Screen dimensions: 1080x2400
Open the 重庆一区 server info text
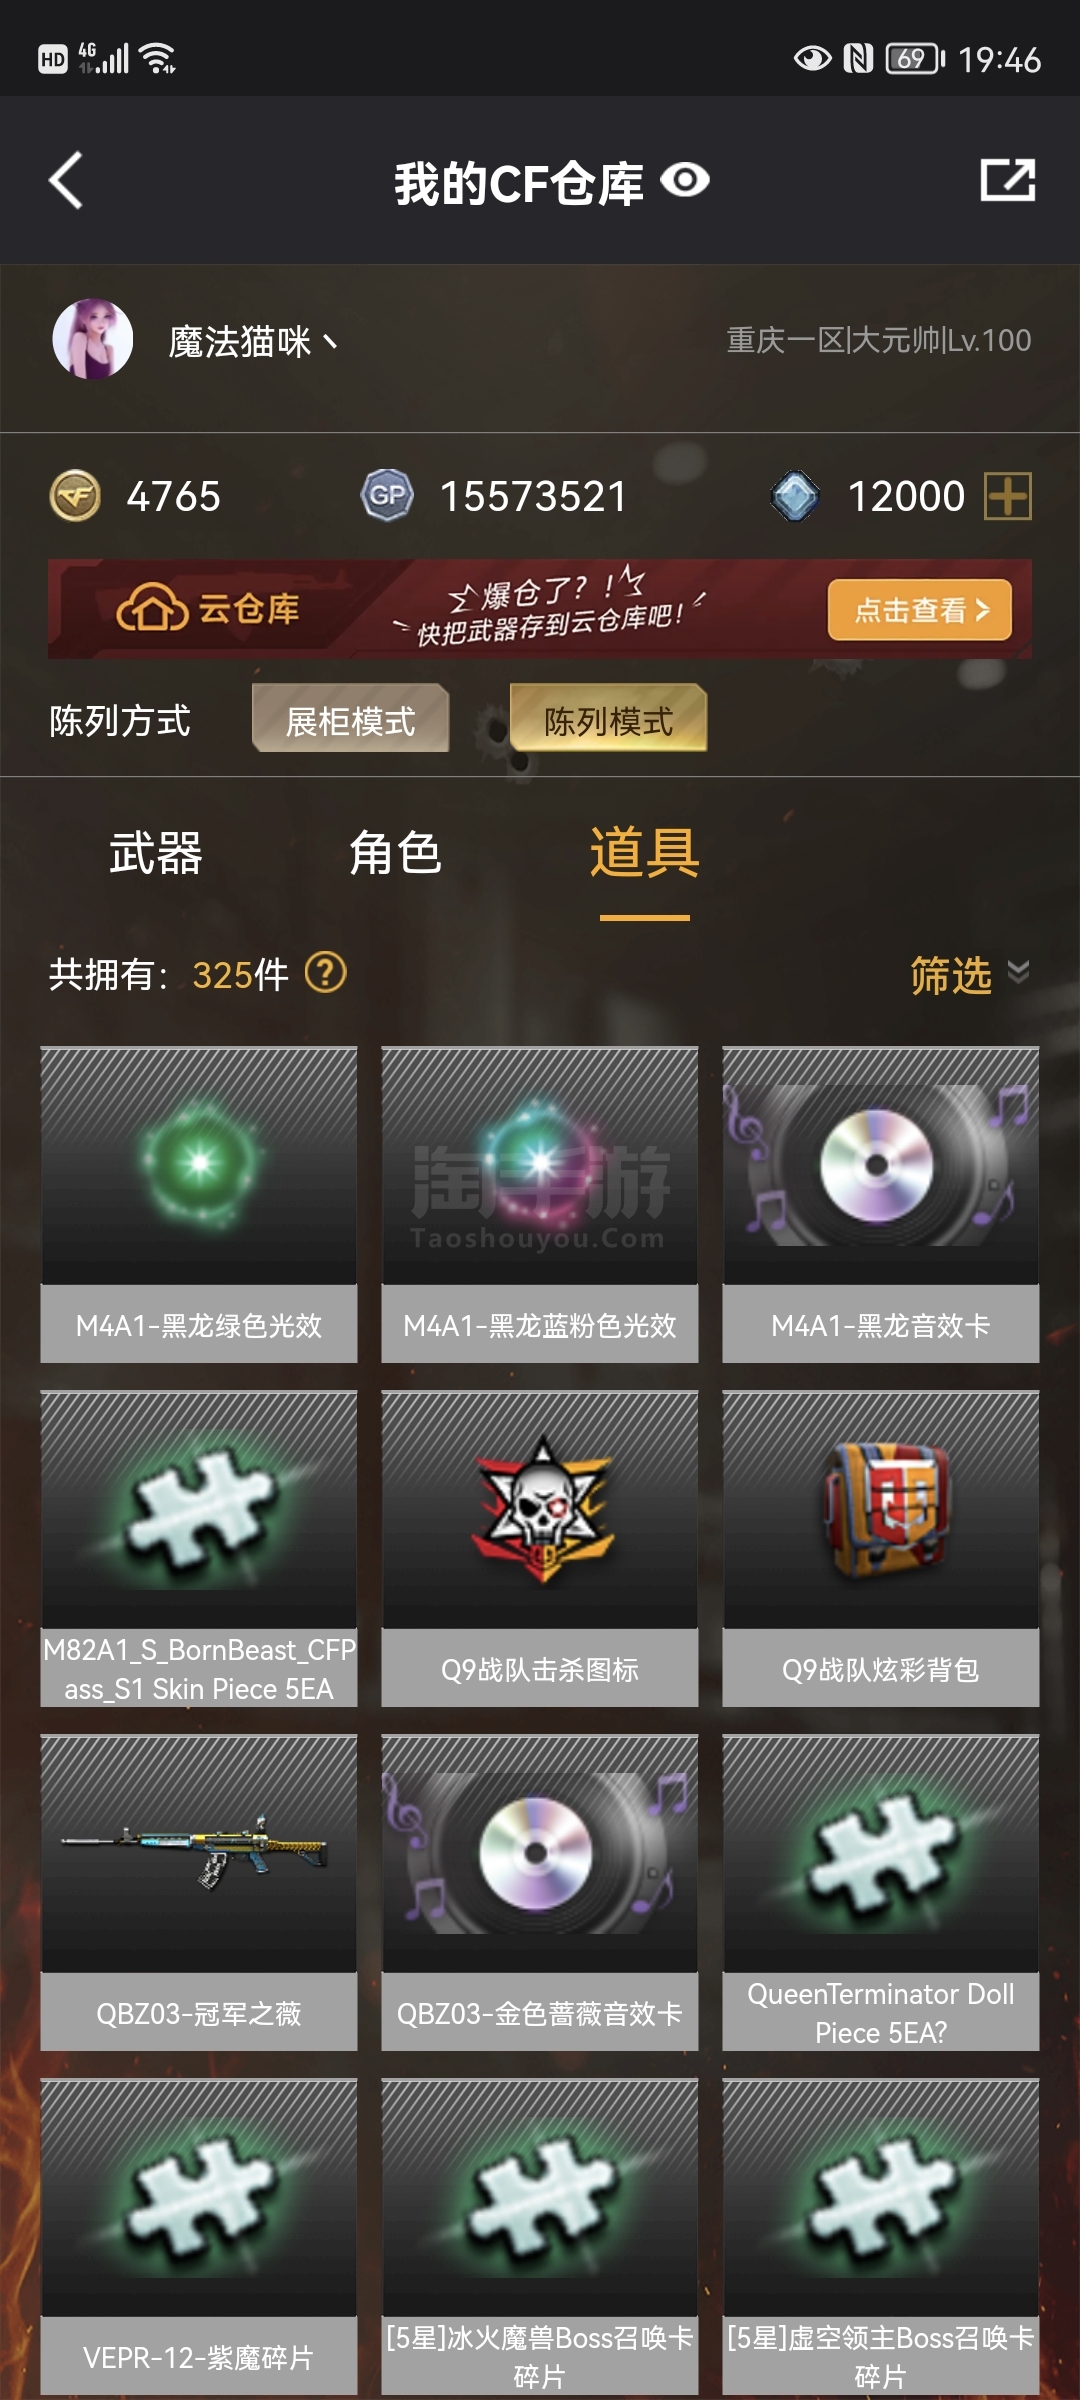coord(878,341)
